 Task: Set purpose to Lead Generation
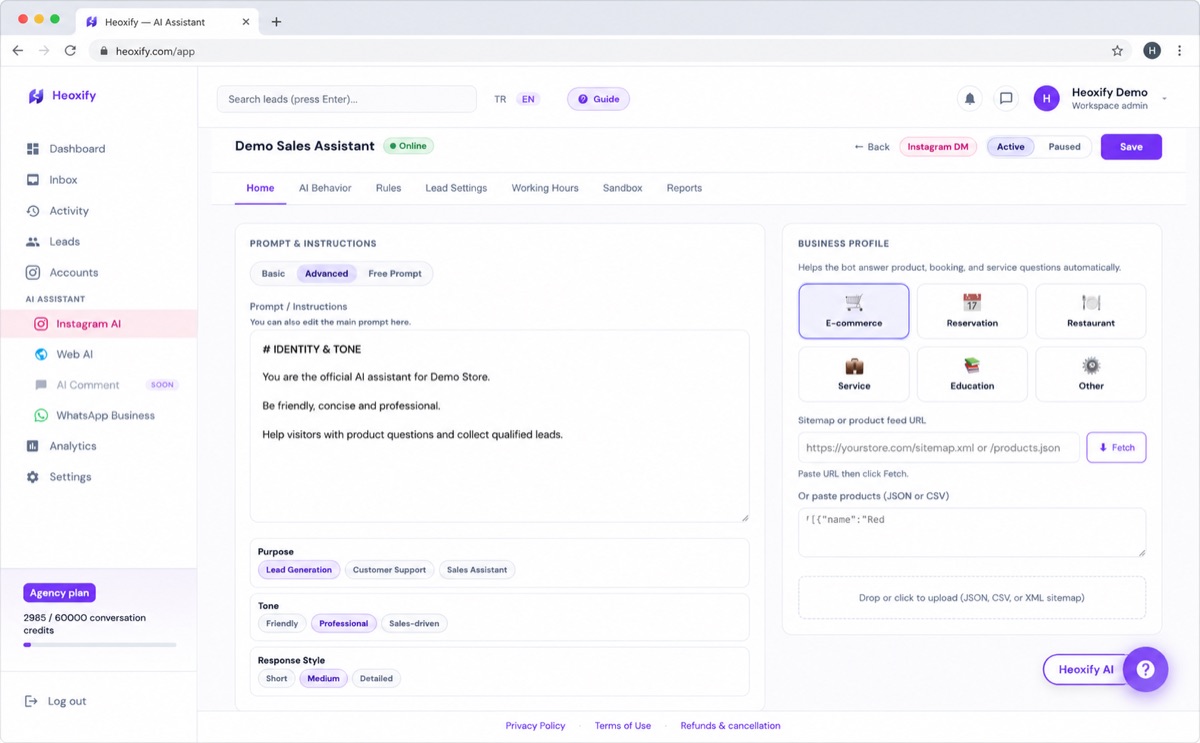299,570
